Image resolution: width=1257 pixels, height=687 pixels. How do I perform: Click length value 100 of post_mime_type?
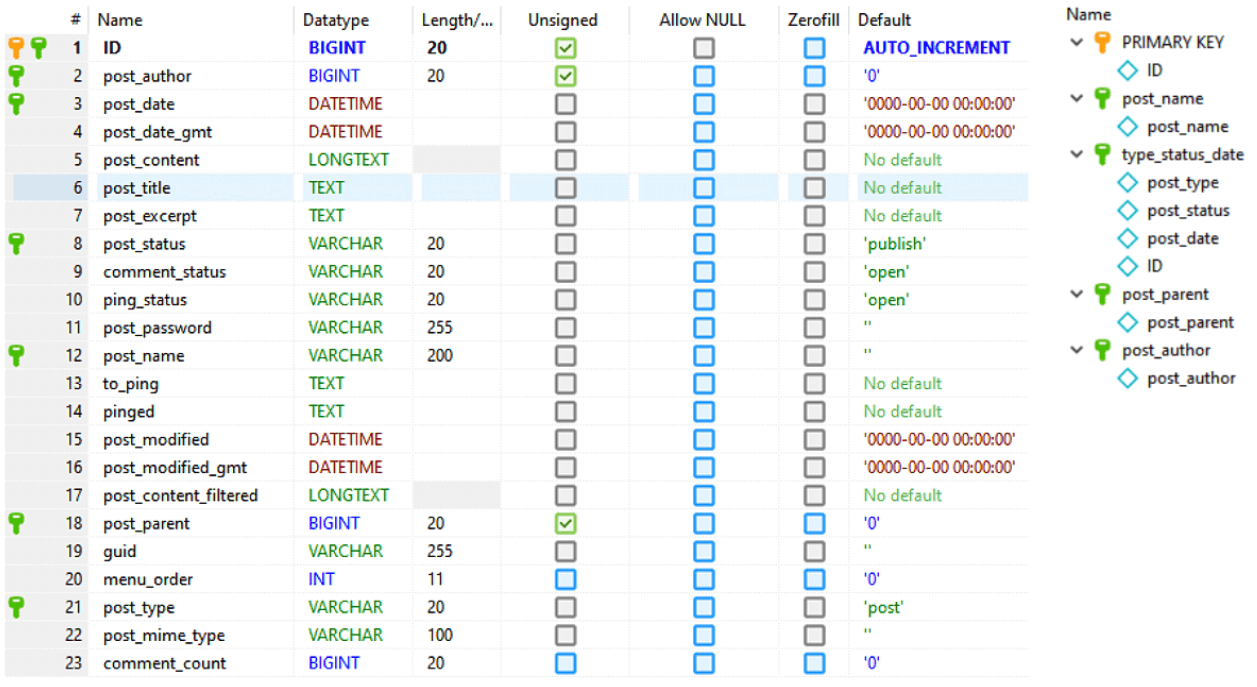tap(439, 635)
